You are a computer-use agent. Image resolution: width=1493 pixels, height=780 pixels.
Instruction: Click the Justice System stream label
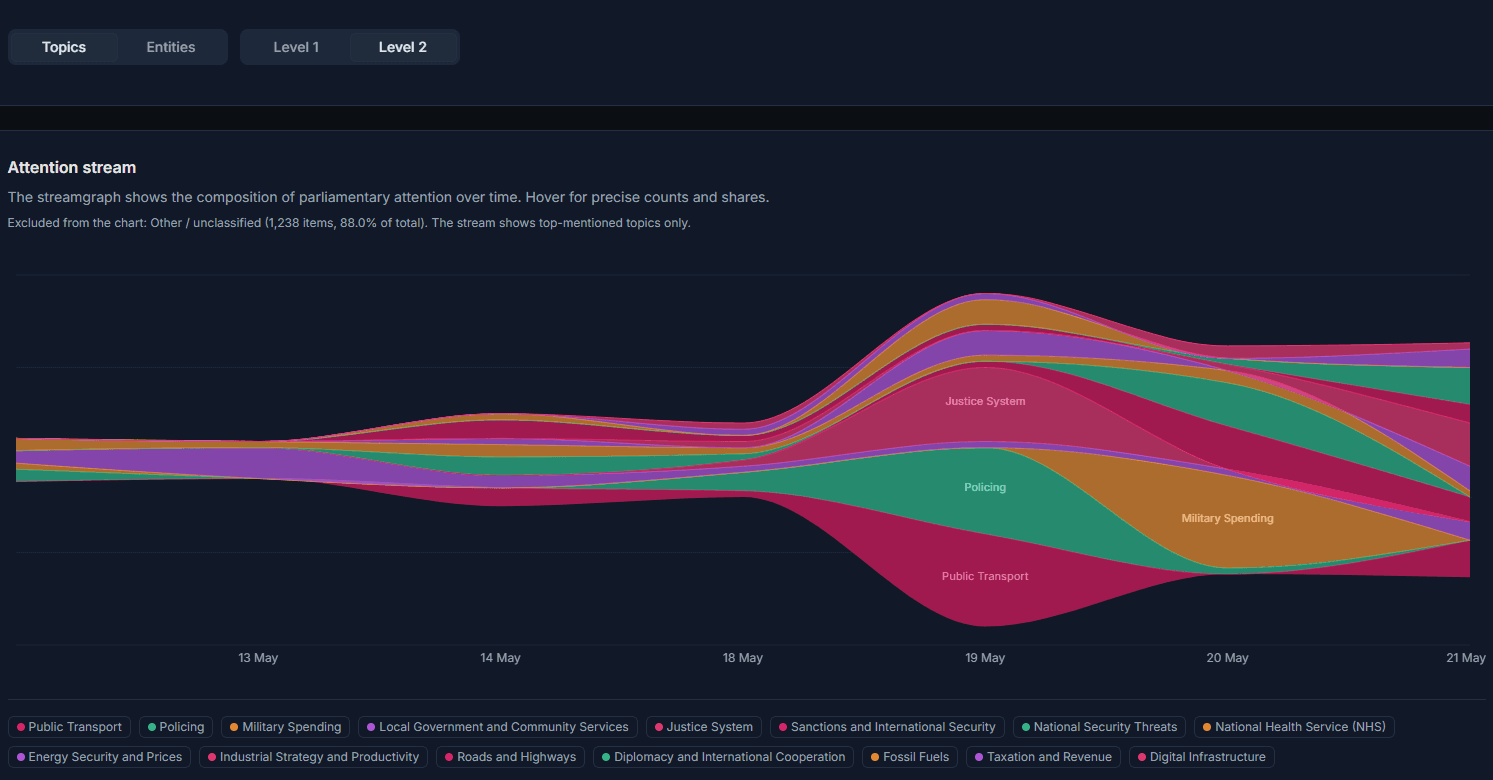(985, 401)
